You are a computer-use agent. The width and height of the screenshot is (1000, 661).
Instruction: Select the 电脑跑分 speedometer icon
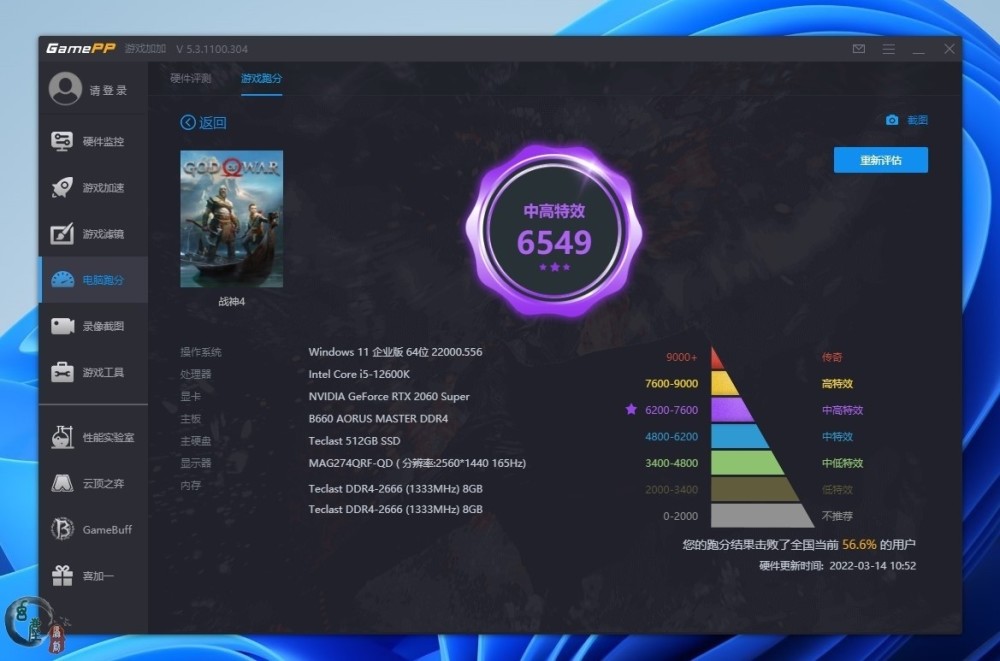click(62, 279)
